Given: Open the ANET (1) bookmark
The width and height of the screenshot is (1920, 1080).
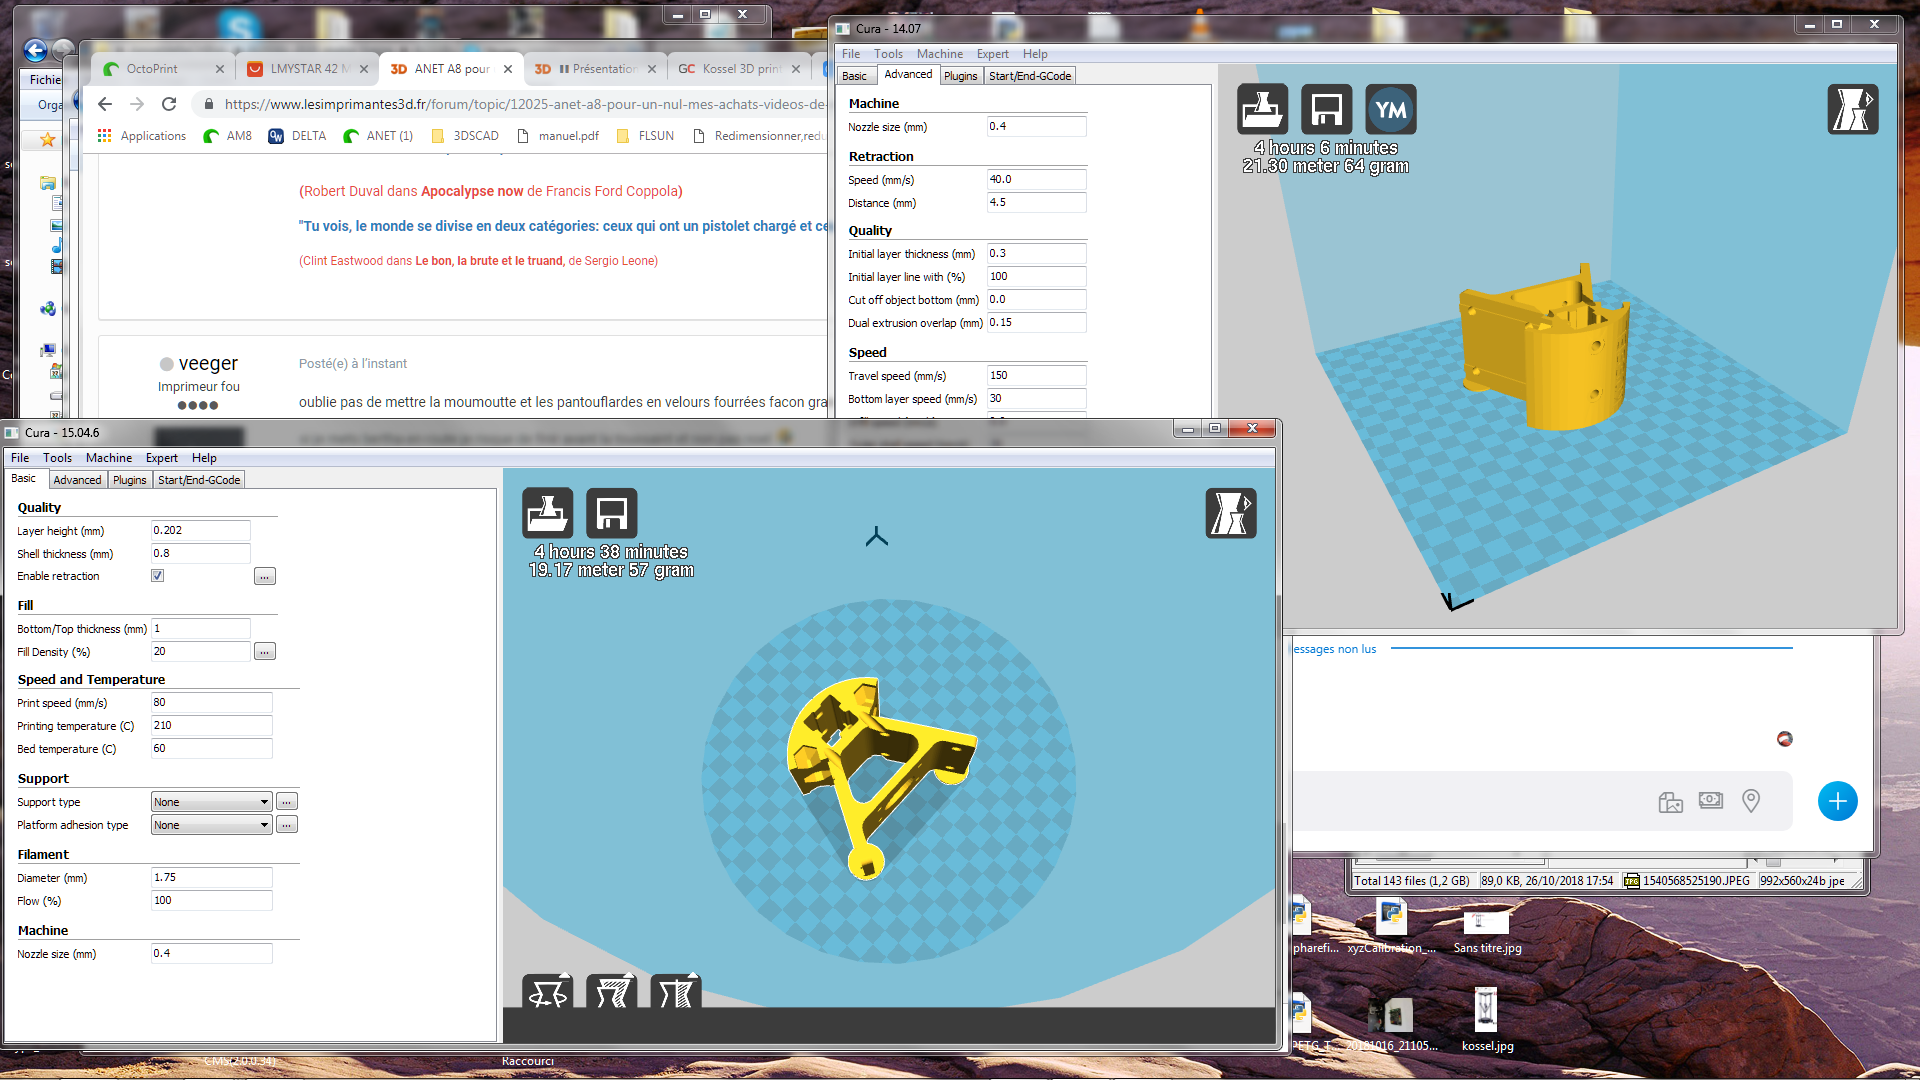Looking at the screenshot, I should point(378,136).
